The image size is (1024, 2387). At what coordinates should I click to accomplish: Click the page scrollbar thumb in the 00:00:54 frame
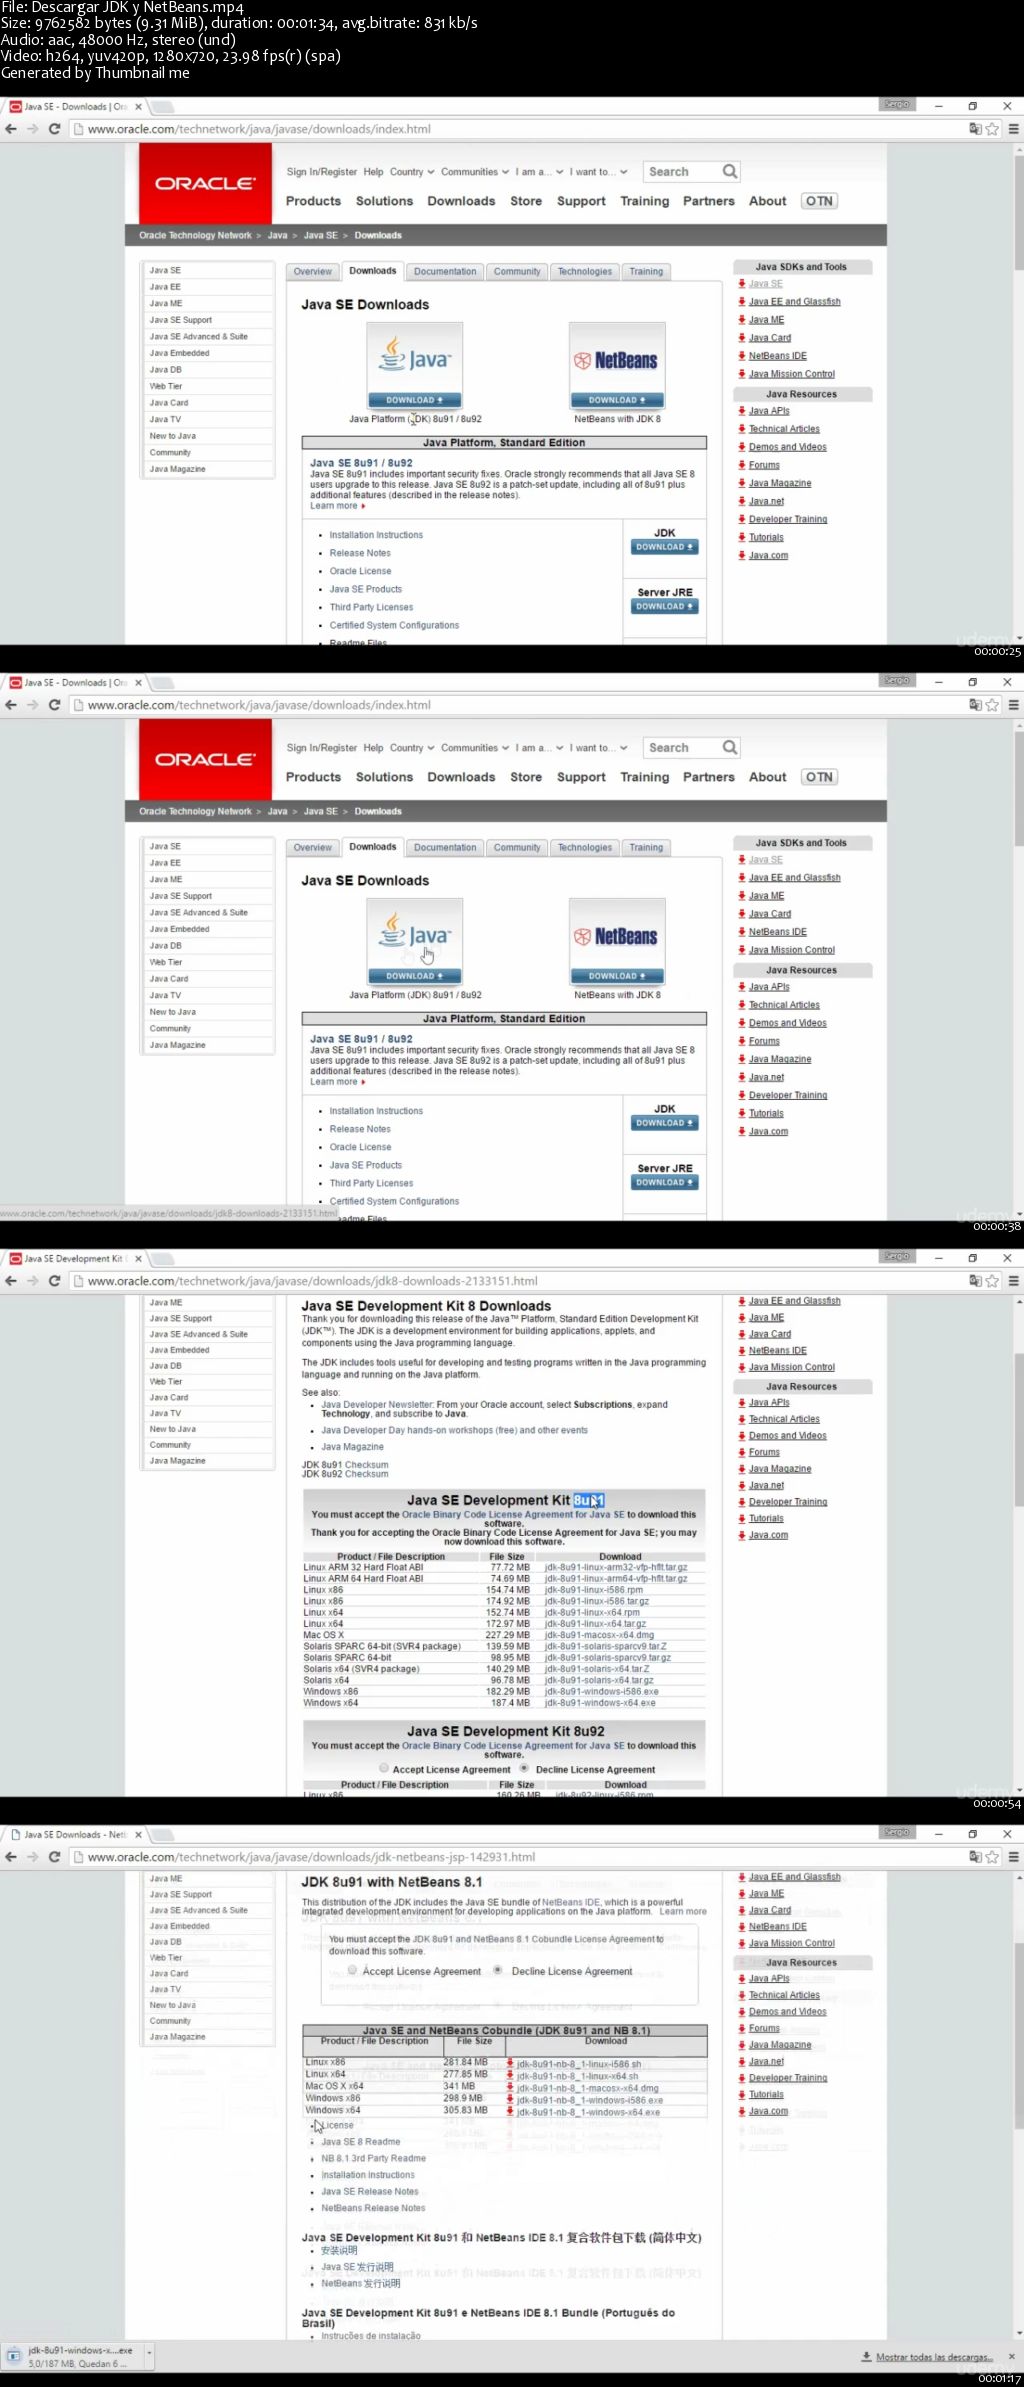(1019, 1431)
